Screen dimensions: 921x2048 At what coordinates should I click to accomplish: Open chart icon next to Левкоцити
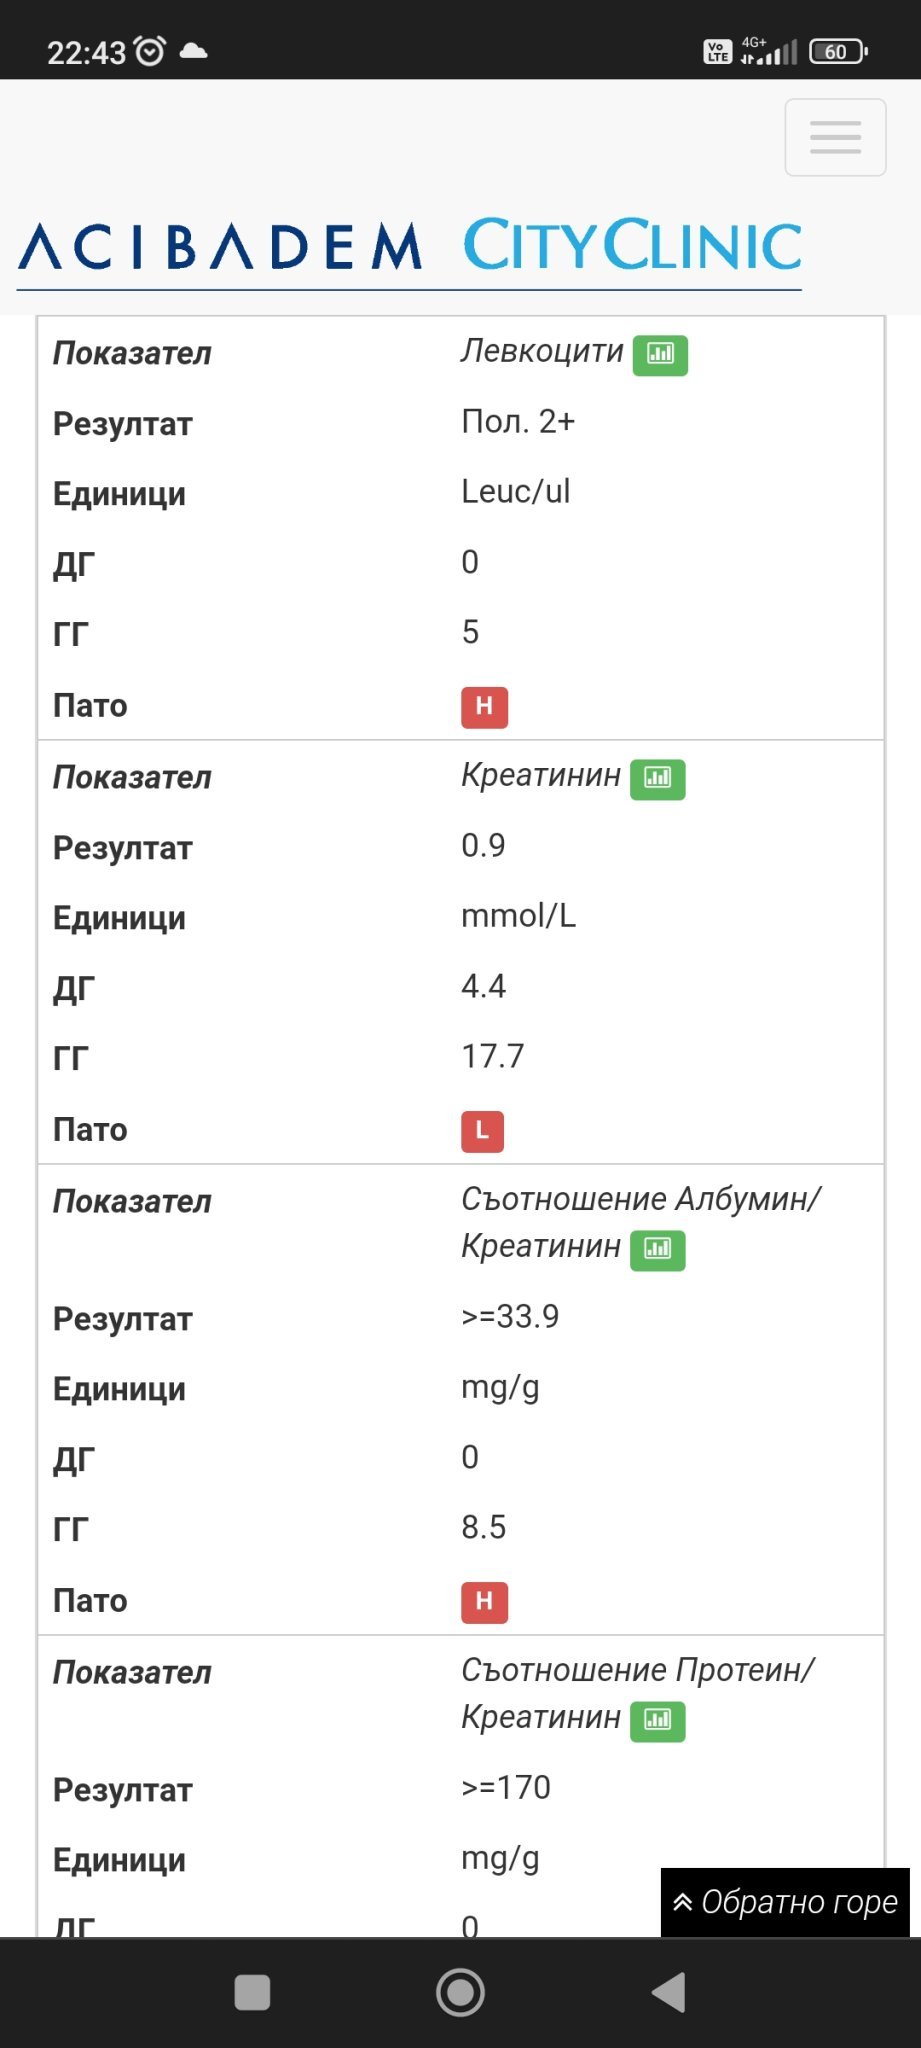click(x=660, y=354)
